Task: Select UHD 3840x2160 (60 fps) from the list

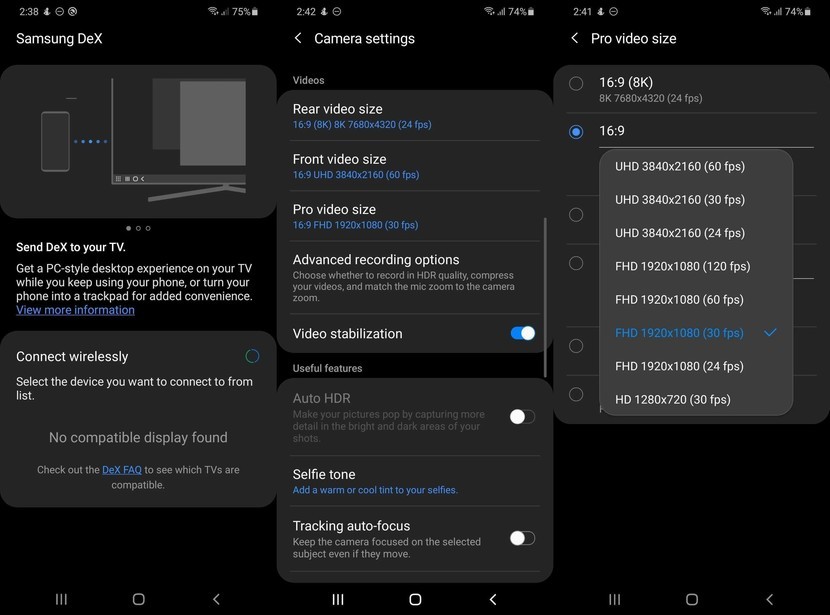Action: (680, 166)
